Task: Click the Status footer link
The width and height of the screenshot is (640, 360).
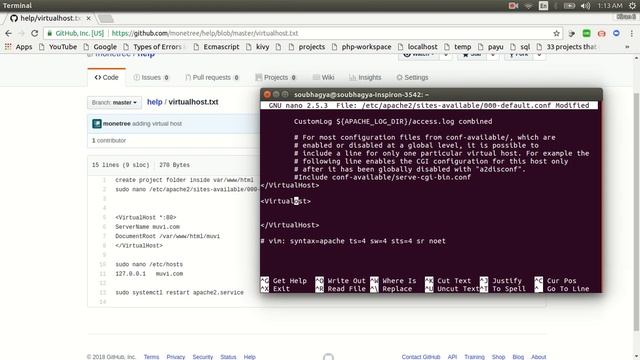Action: coord(228,357)
